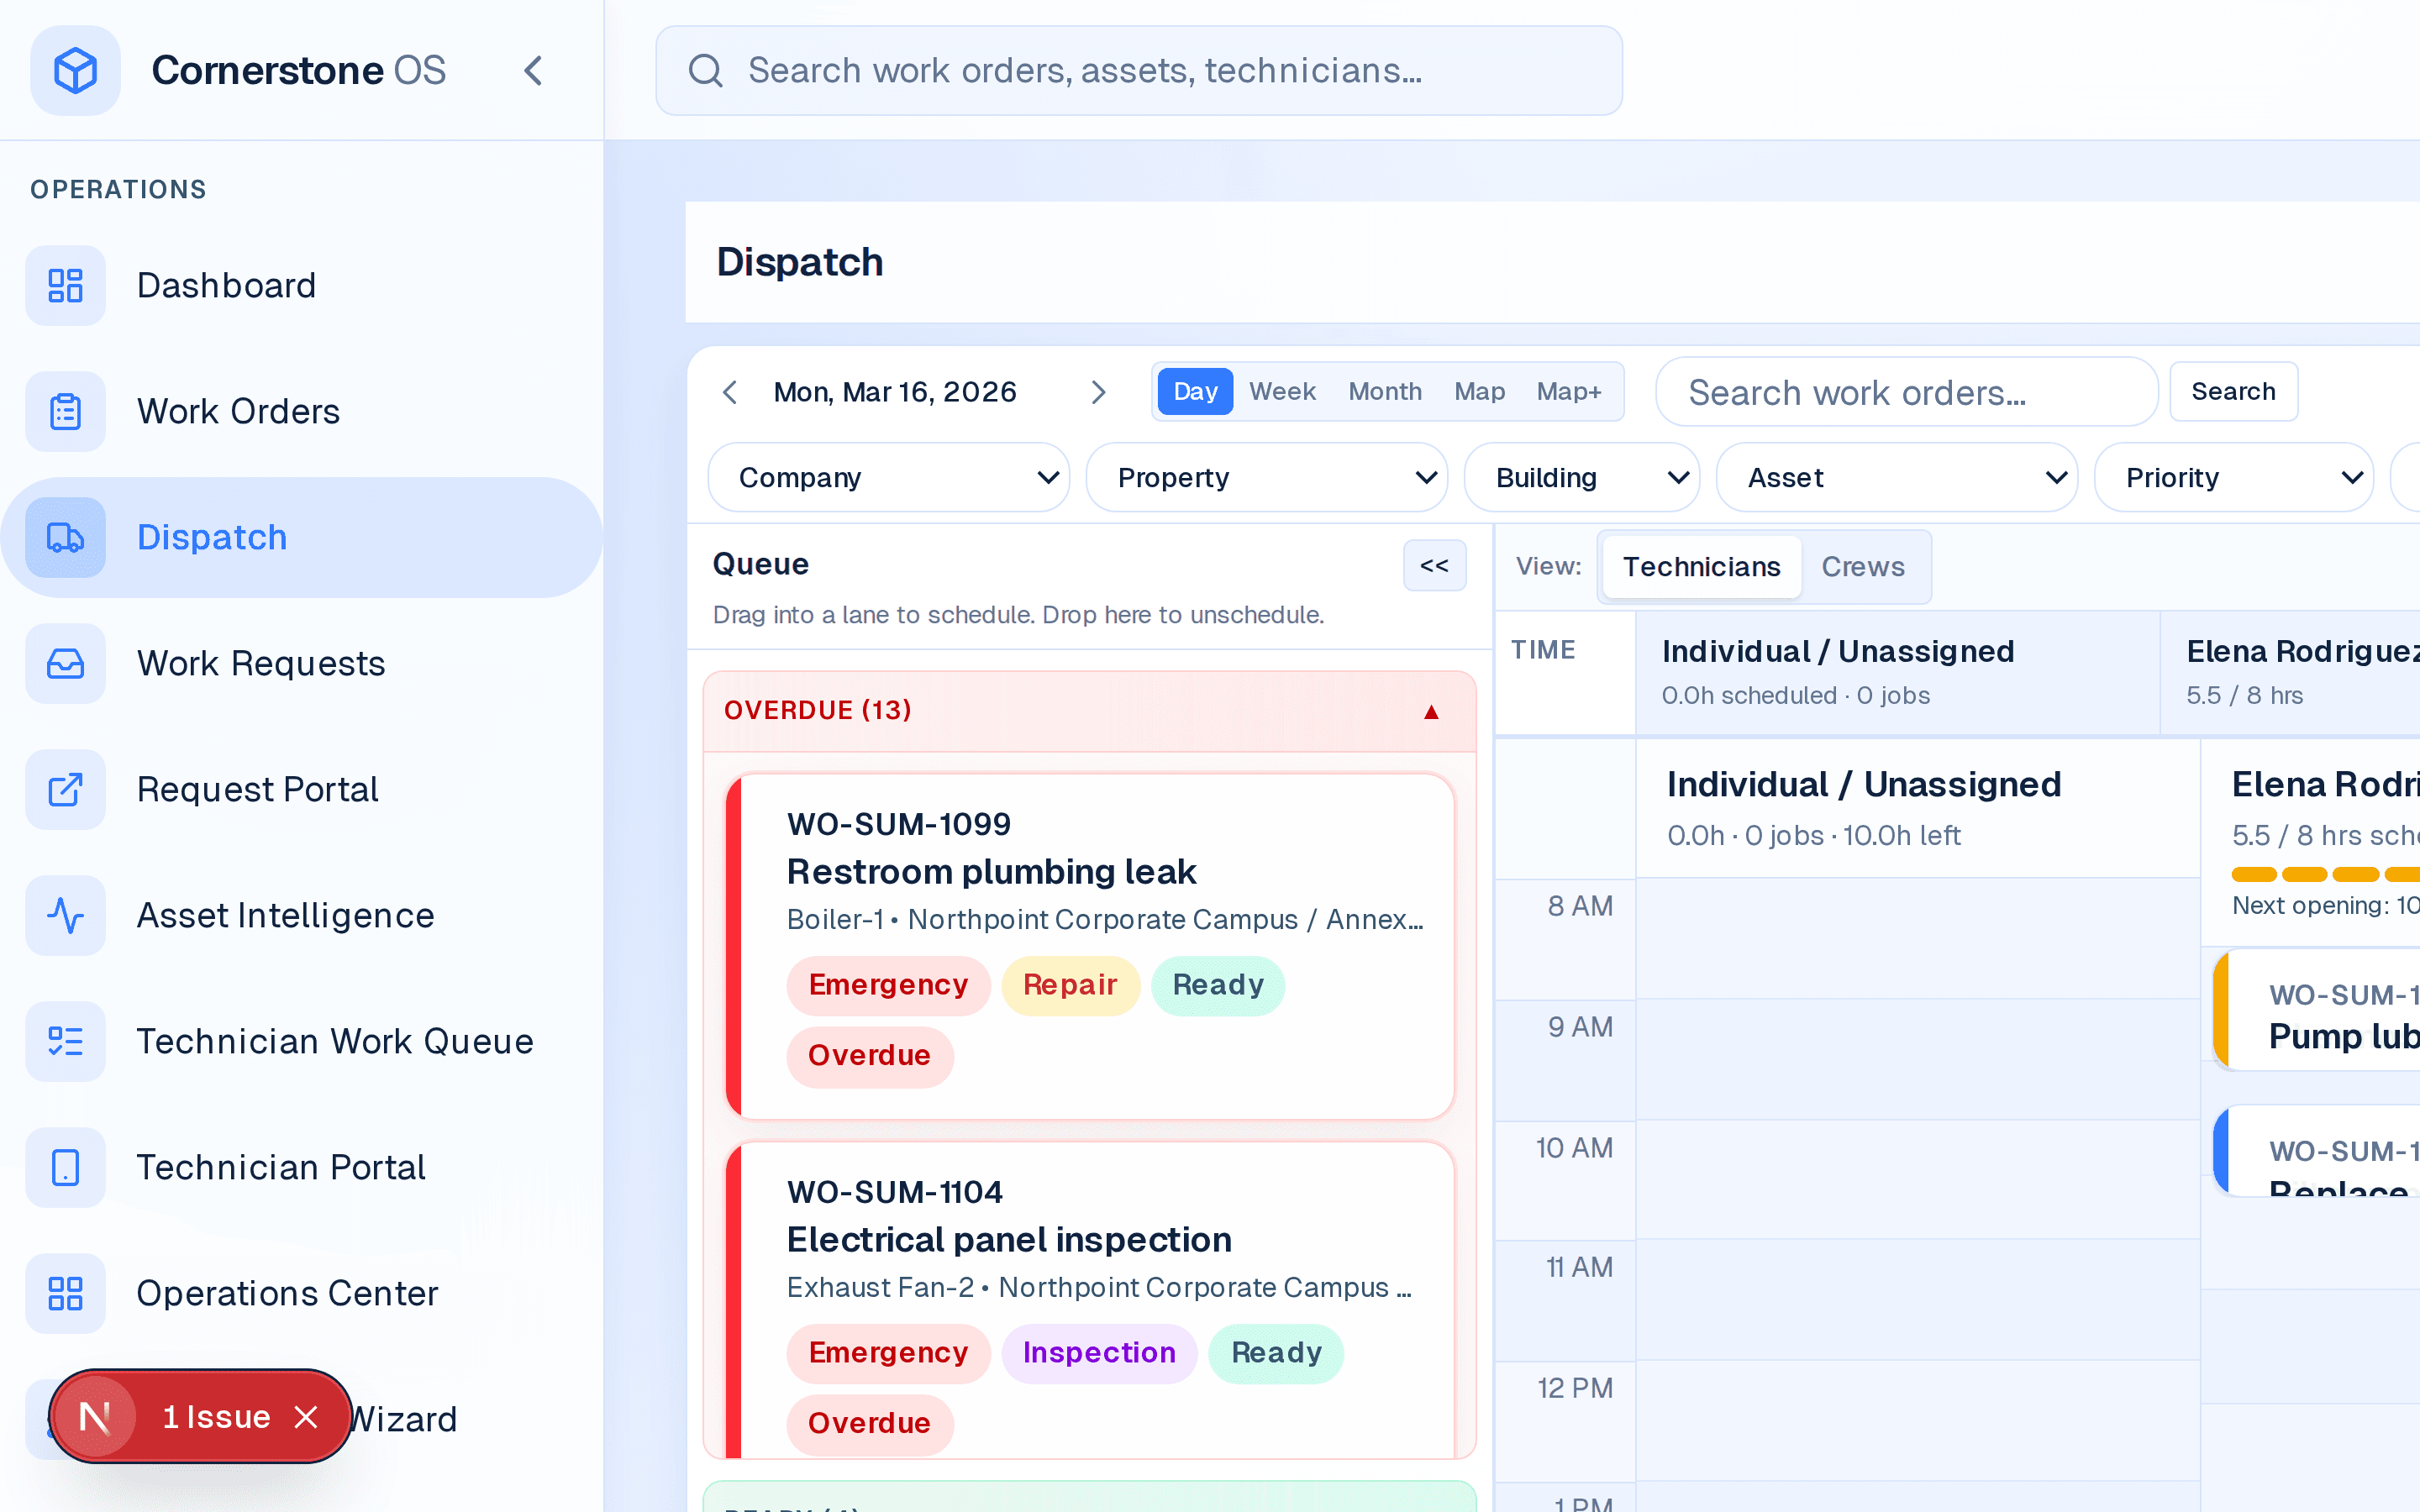This screenshot has height=1512, width=2420.
Task: Click the Cornerstone OS cube logo
Action: pyautogui.click(x=76, y=70)
